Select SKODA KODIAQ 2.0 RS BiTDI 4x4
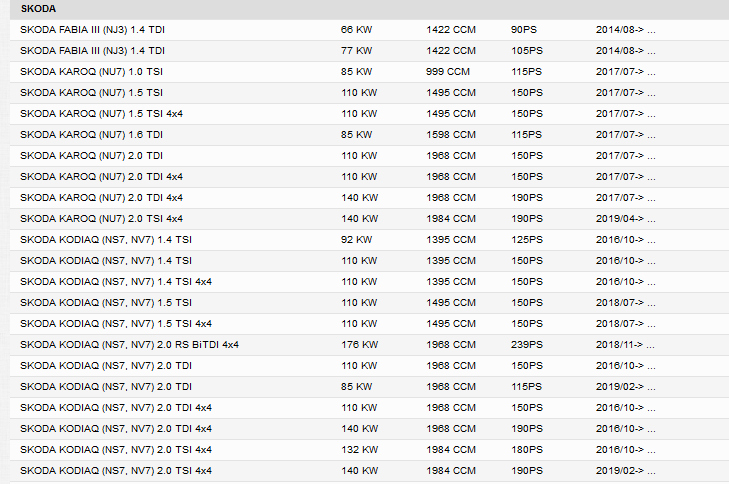Screen dimensions: 729x484 coord(130,345)
